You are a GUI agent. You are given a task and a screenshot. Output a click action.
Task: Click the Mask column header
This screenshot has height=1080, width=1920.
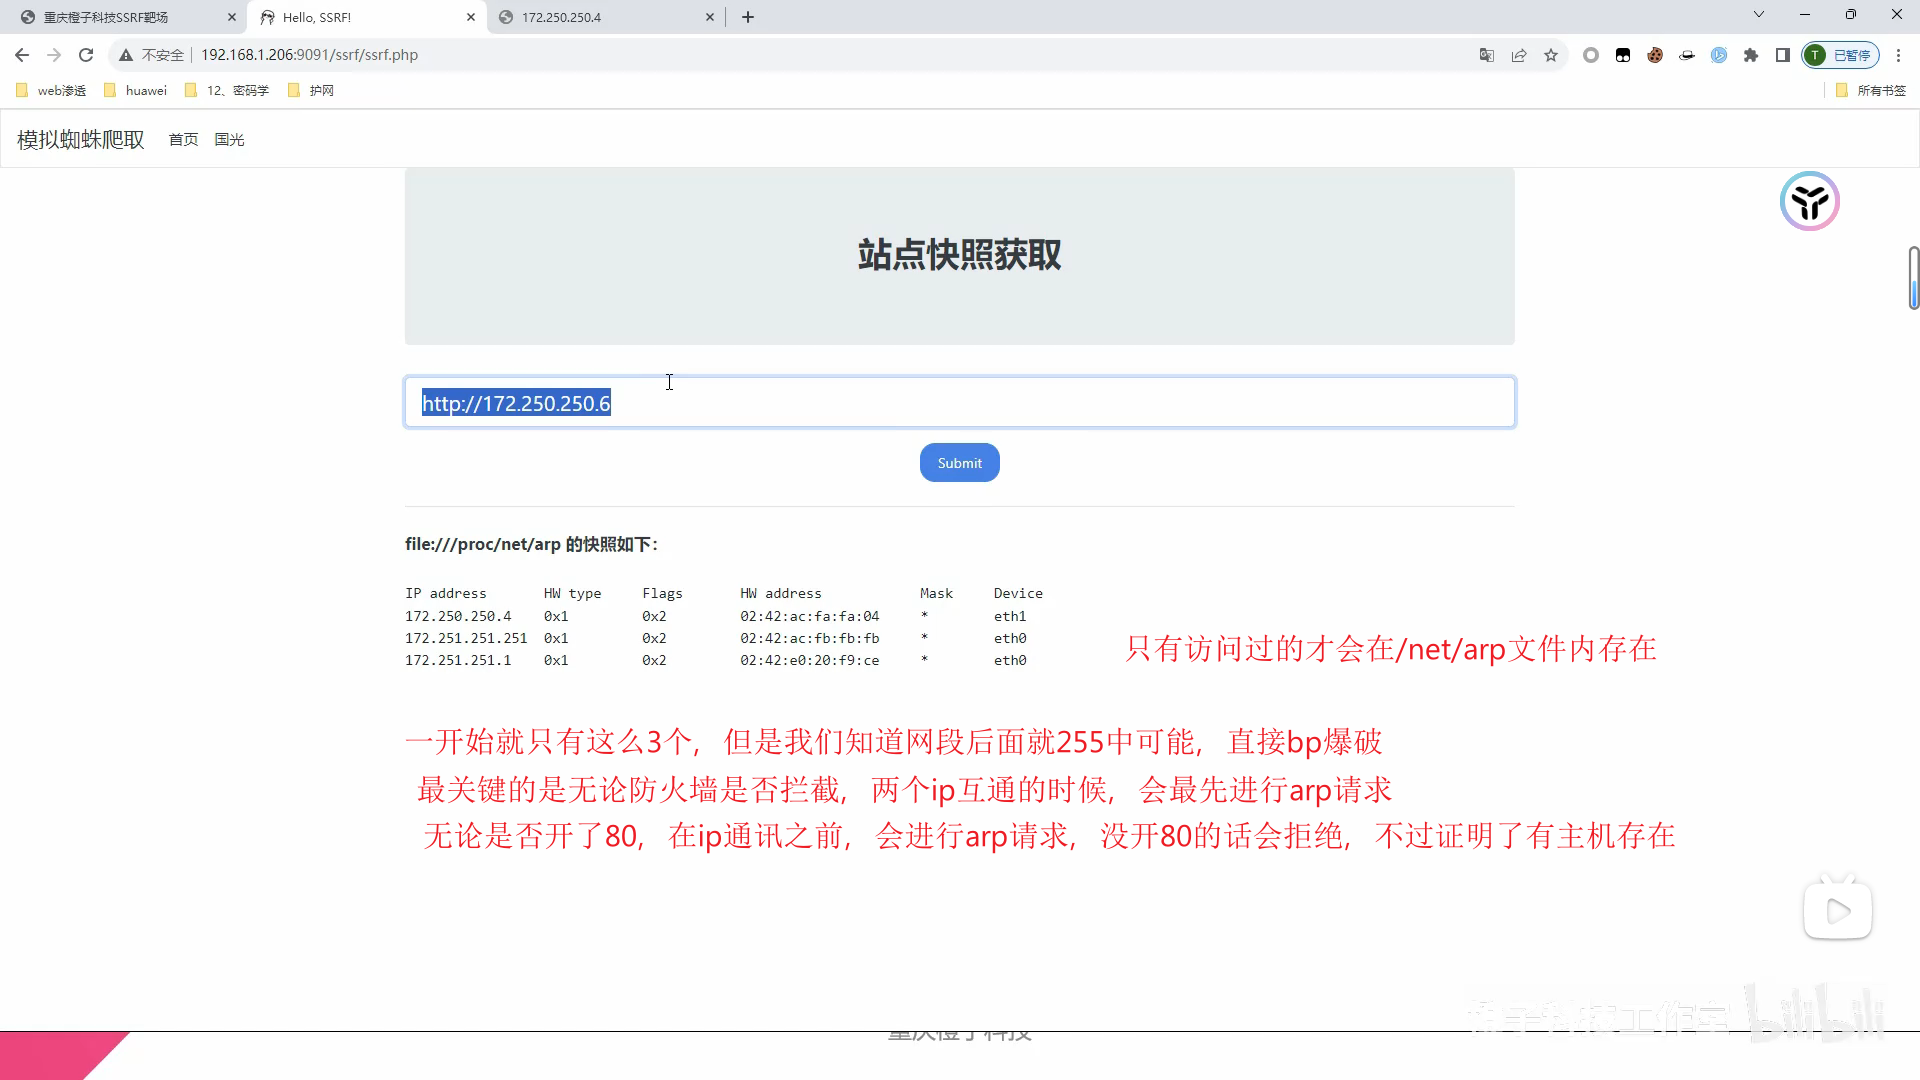(936, 593)
